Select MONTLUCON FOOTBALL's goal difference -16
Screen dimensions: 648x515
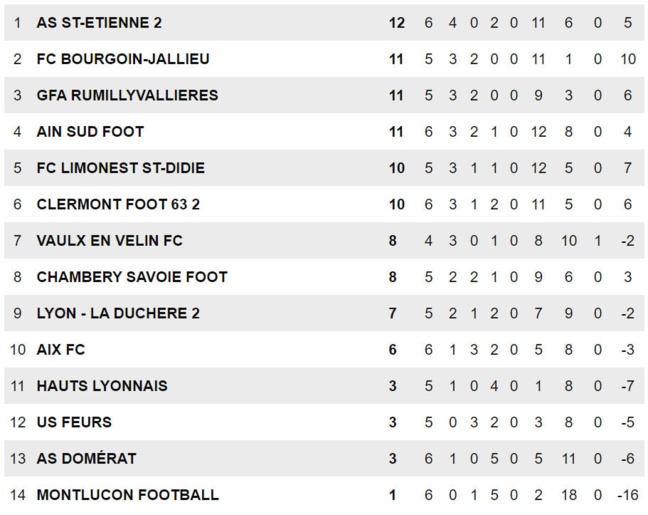628,495
